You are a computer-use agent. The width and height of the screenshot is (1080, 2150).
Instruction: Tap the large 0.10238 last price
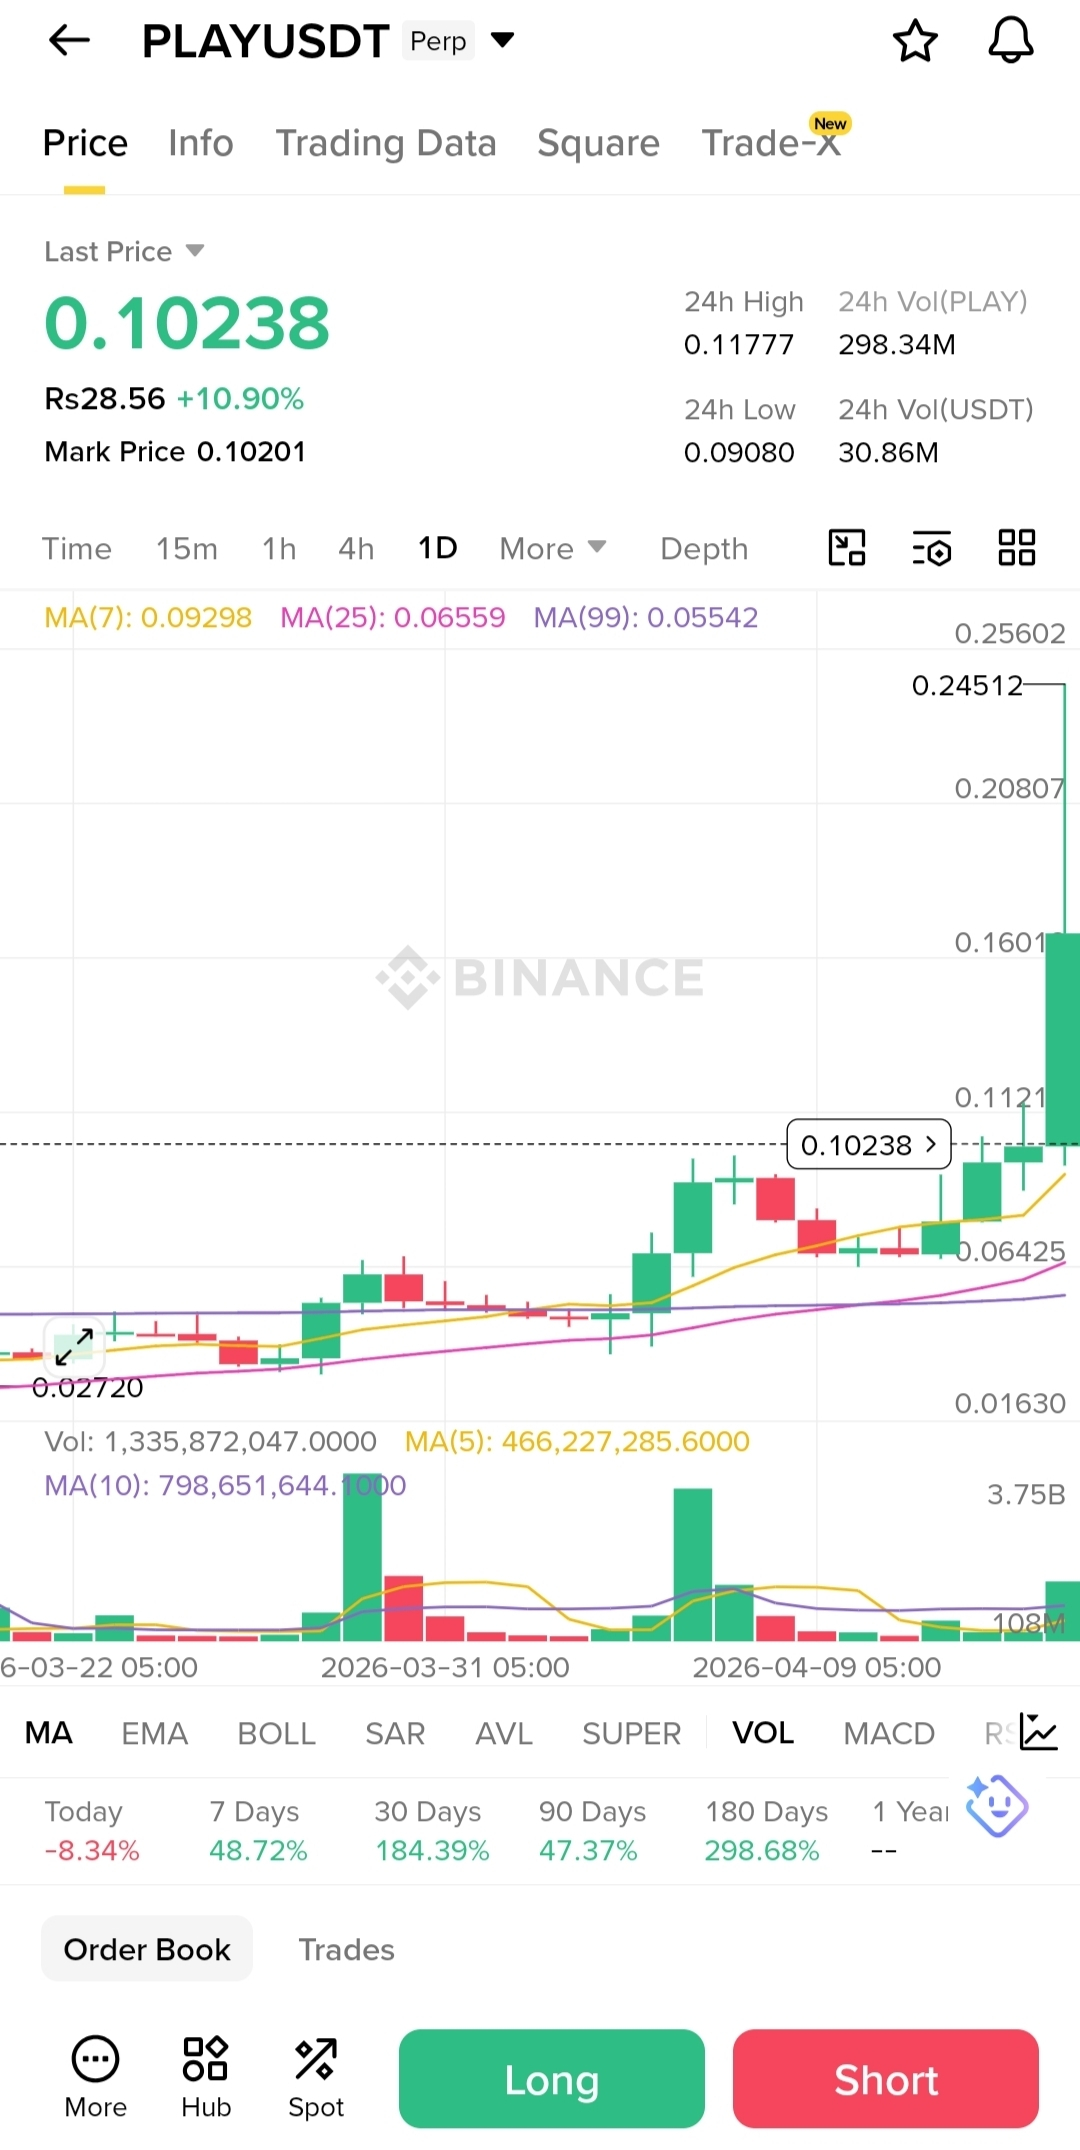(187, 324)
